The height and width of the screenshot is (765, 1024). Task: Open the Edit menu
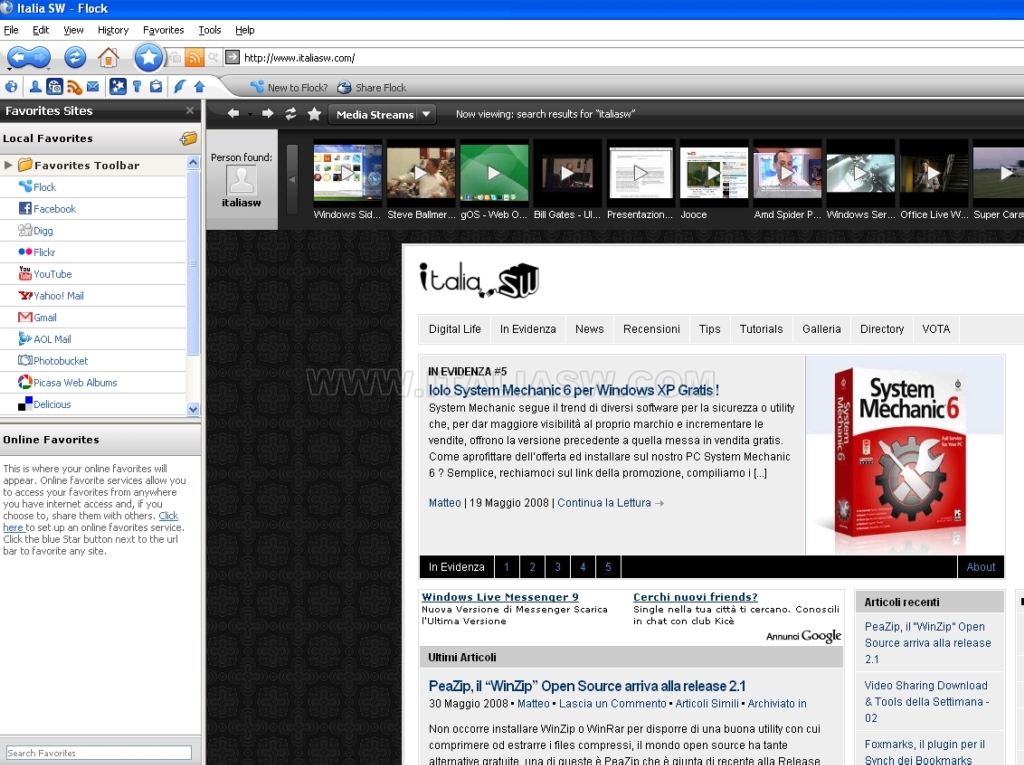point(40,30)
